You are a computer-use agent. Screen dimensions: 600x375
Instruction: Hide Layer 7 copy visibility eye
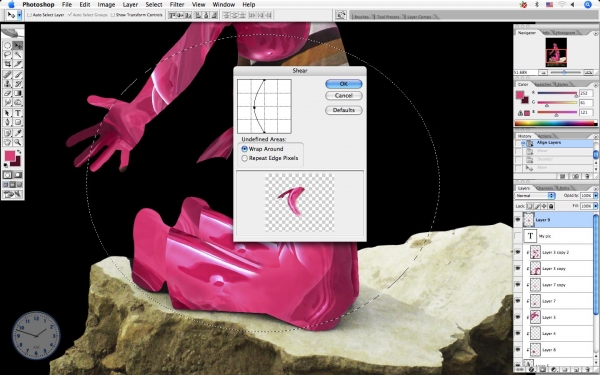(518, 285)
